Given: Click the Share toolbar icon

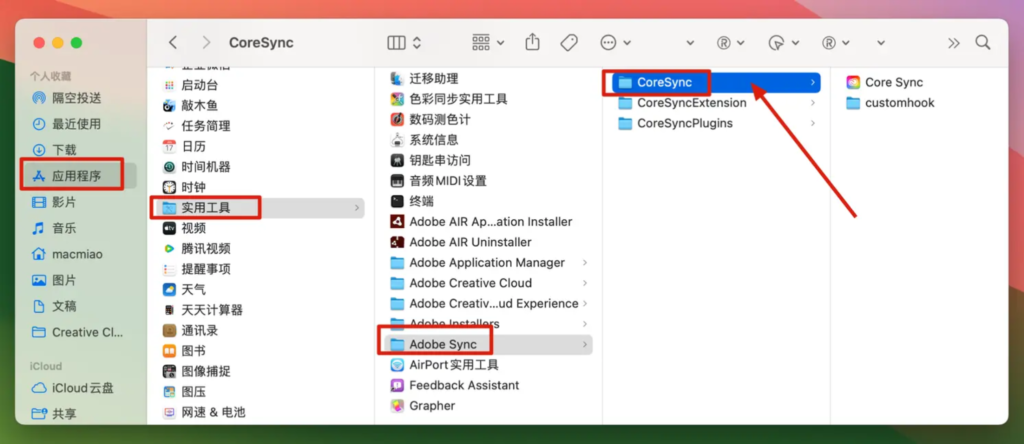Looking at the screenshot, I should (533, 42).
